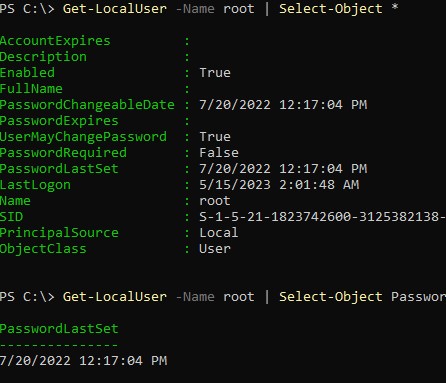Click the first Get-LocalUser command text
This screenshot has height=383, width=446.
coord(115,9)
